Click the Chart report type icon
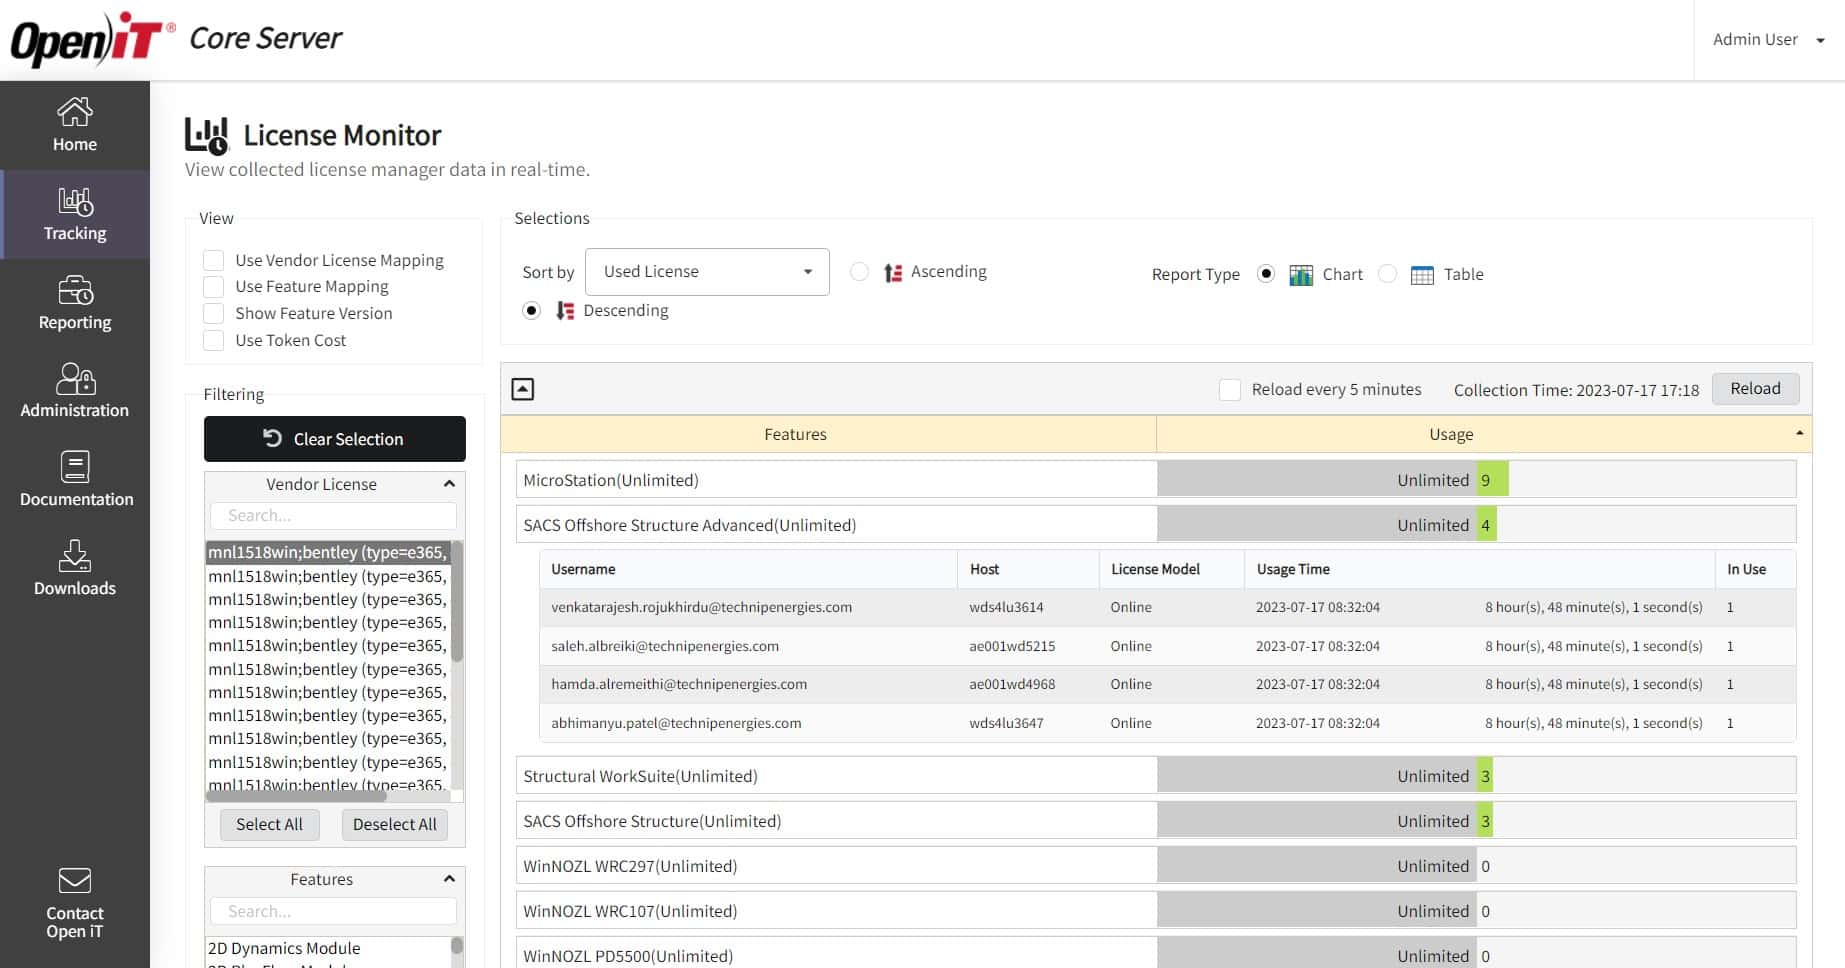 (1301, 275)
